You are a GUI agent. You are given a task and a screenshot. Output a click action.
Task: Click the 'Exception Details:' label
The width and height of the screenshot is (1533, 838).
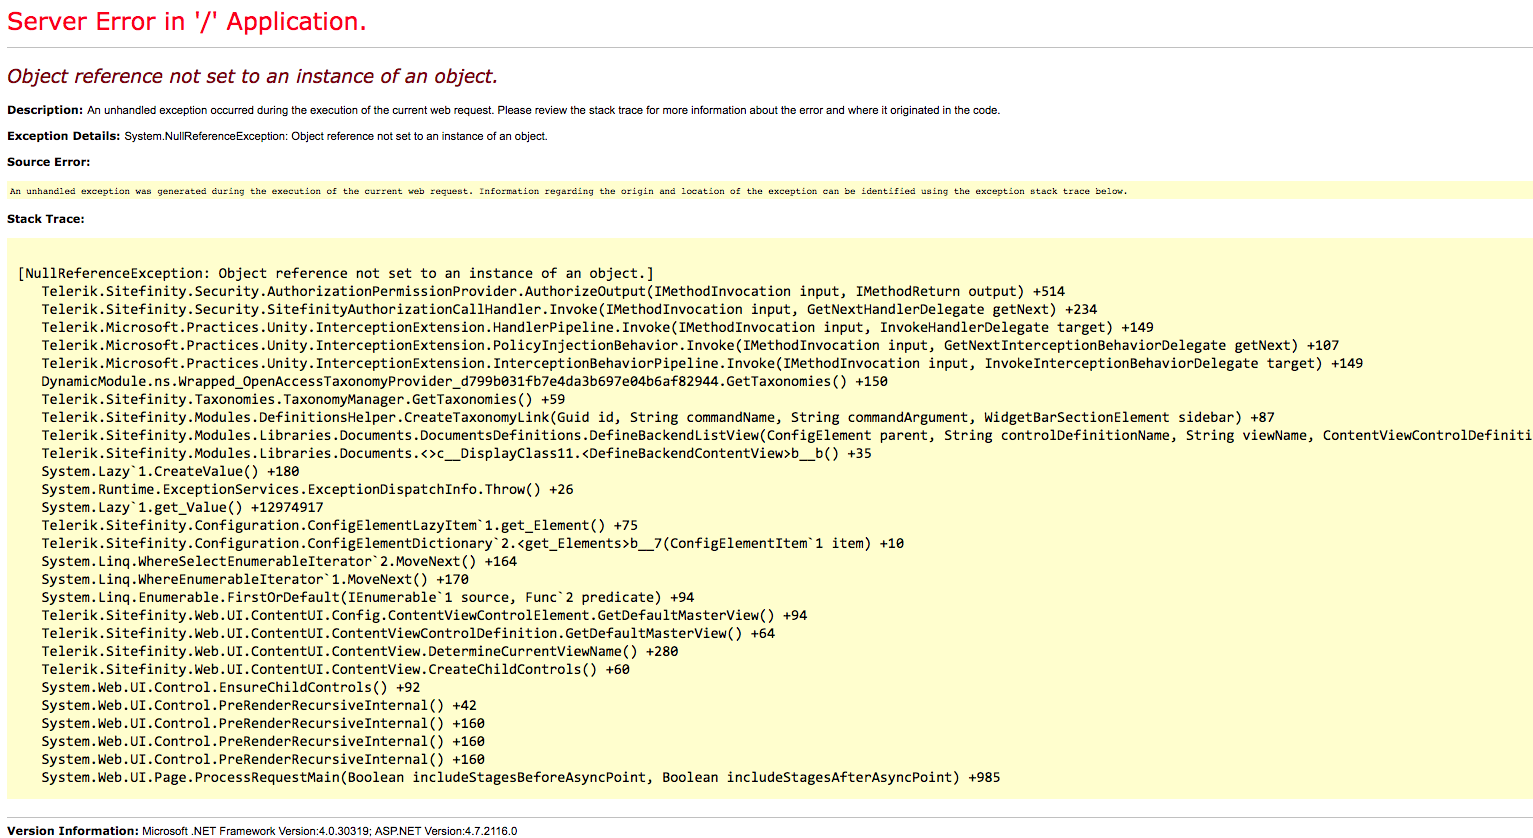63,136
